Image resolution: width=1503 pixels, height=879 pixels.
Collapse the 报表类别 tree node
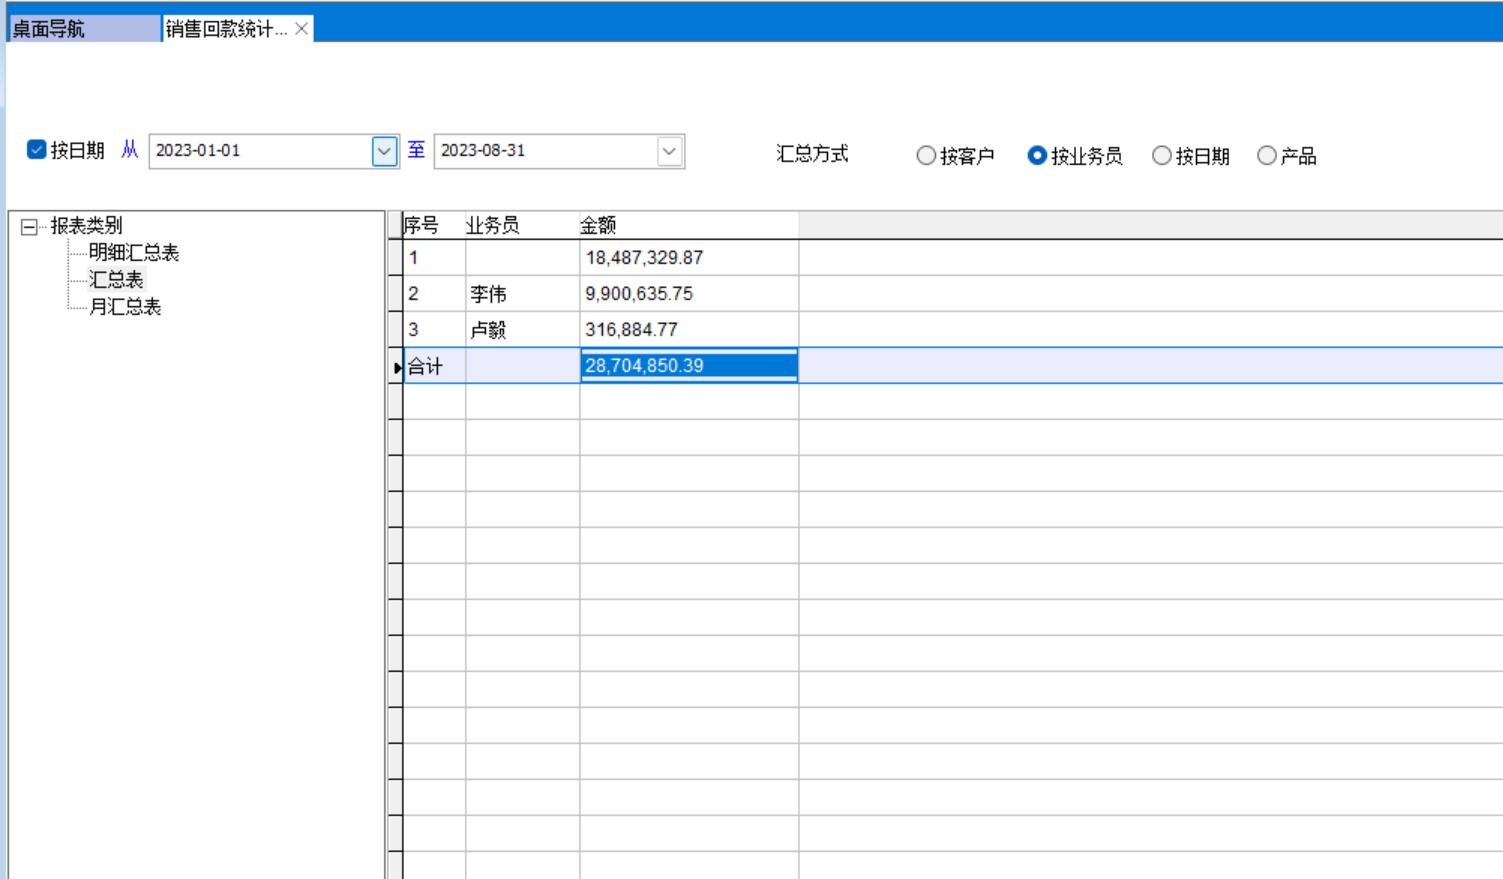point(29,227)
